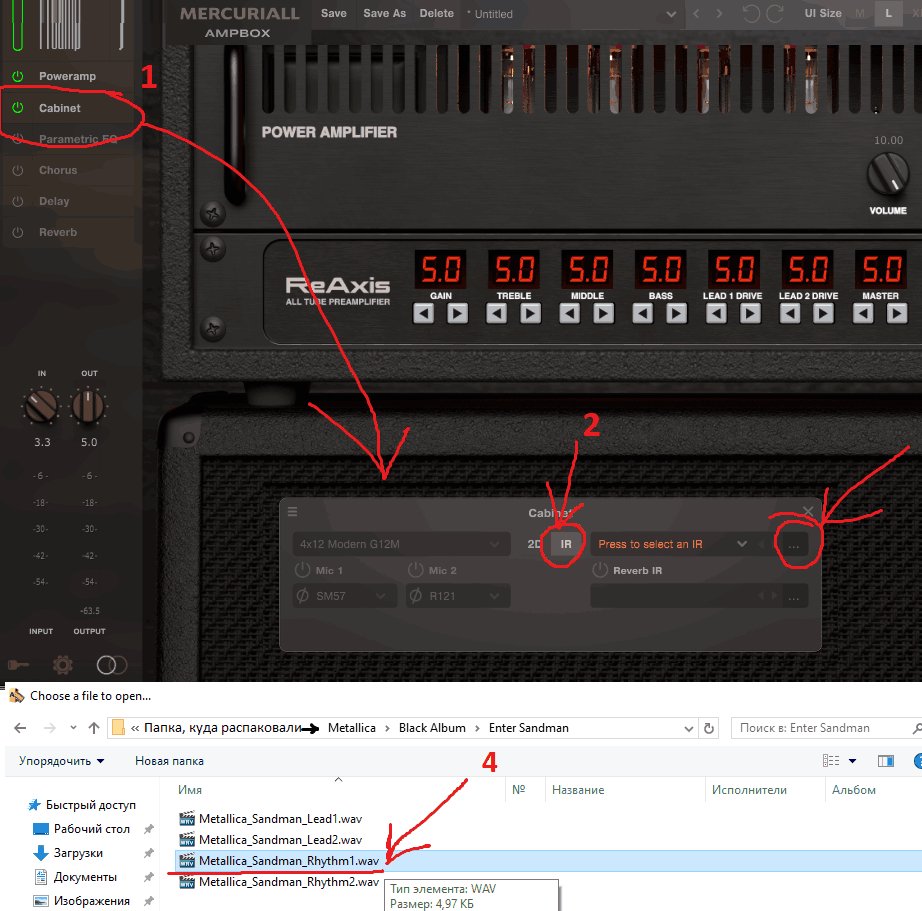
Task: Switch the cabinet to IR mode
Action: [566, 544]
